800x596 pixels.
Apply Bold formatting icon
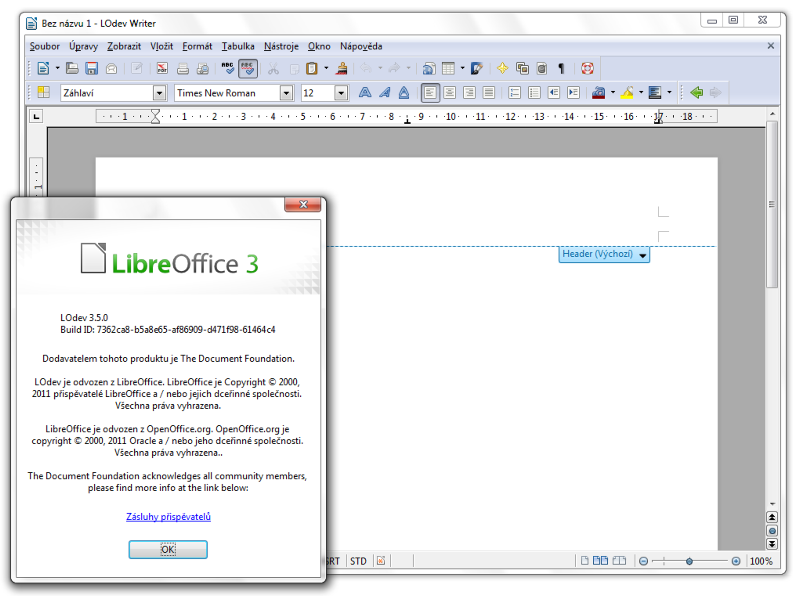click(x=365, y=92)
